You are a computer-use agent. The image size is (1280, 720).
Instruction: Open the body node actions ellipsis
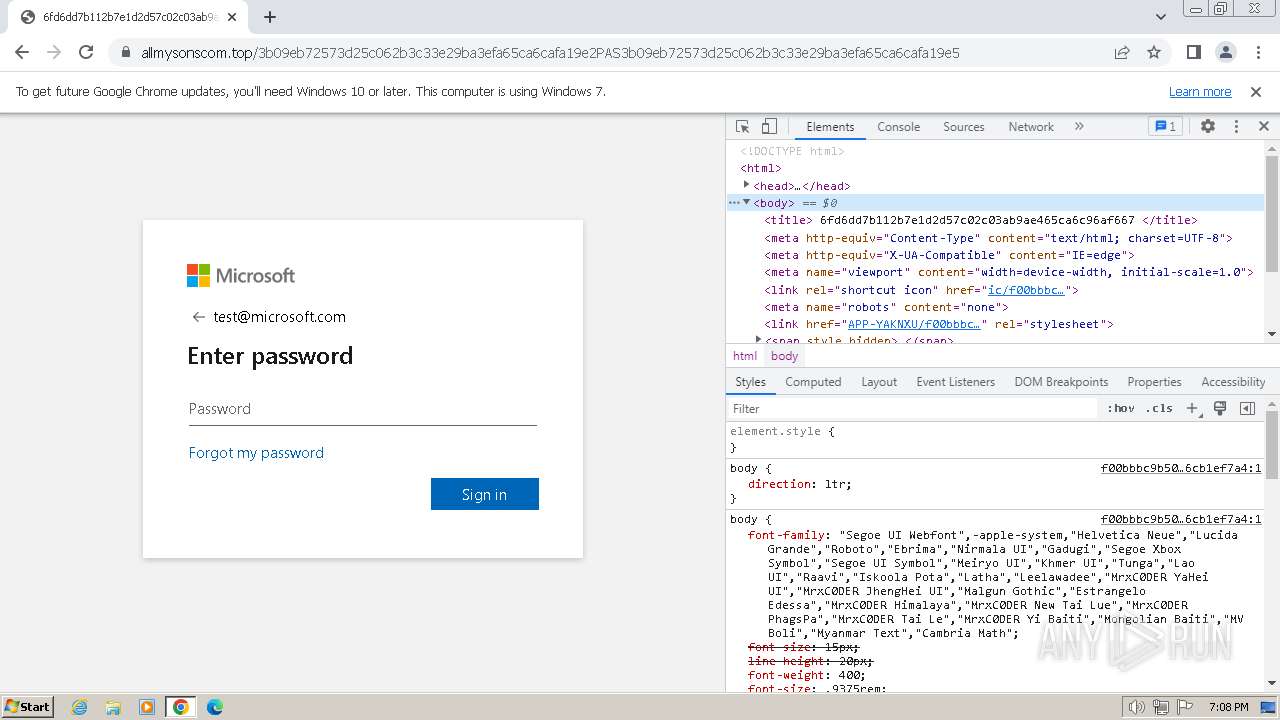(733, 202)
